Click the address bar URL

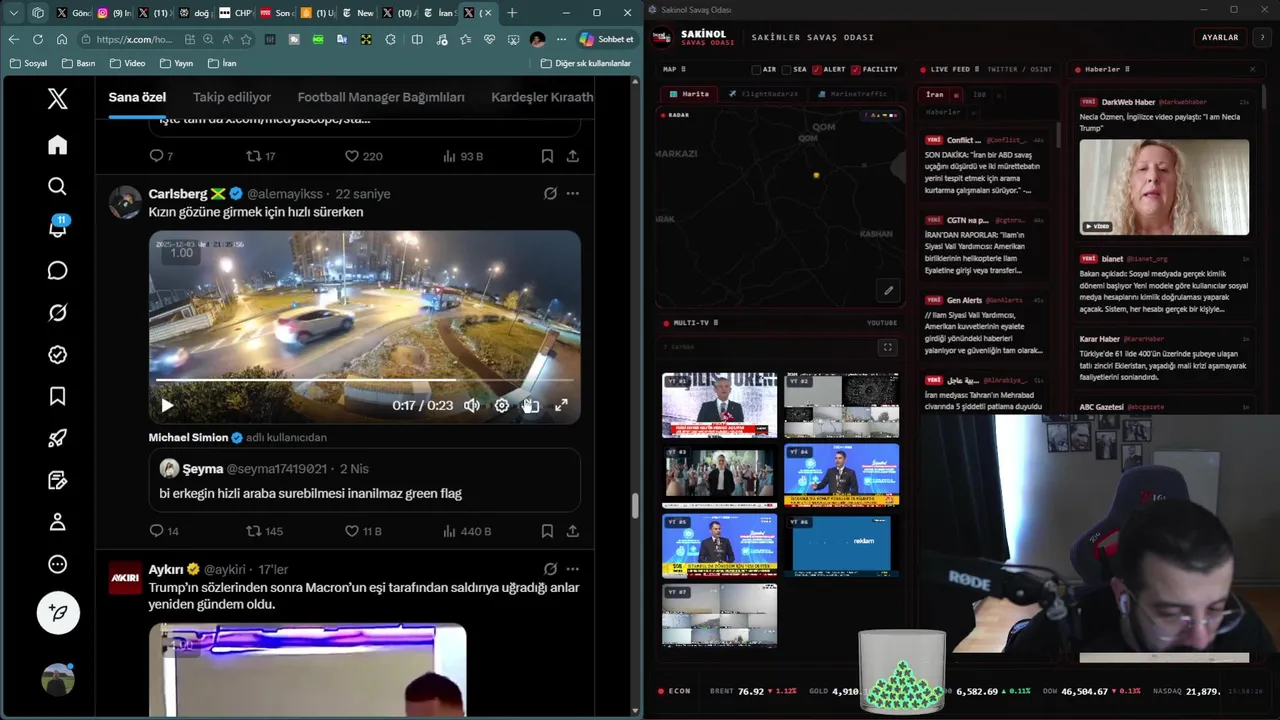coord(134,39)
